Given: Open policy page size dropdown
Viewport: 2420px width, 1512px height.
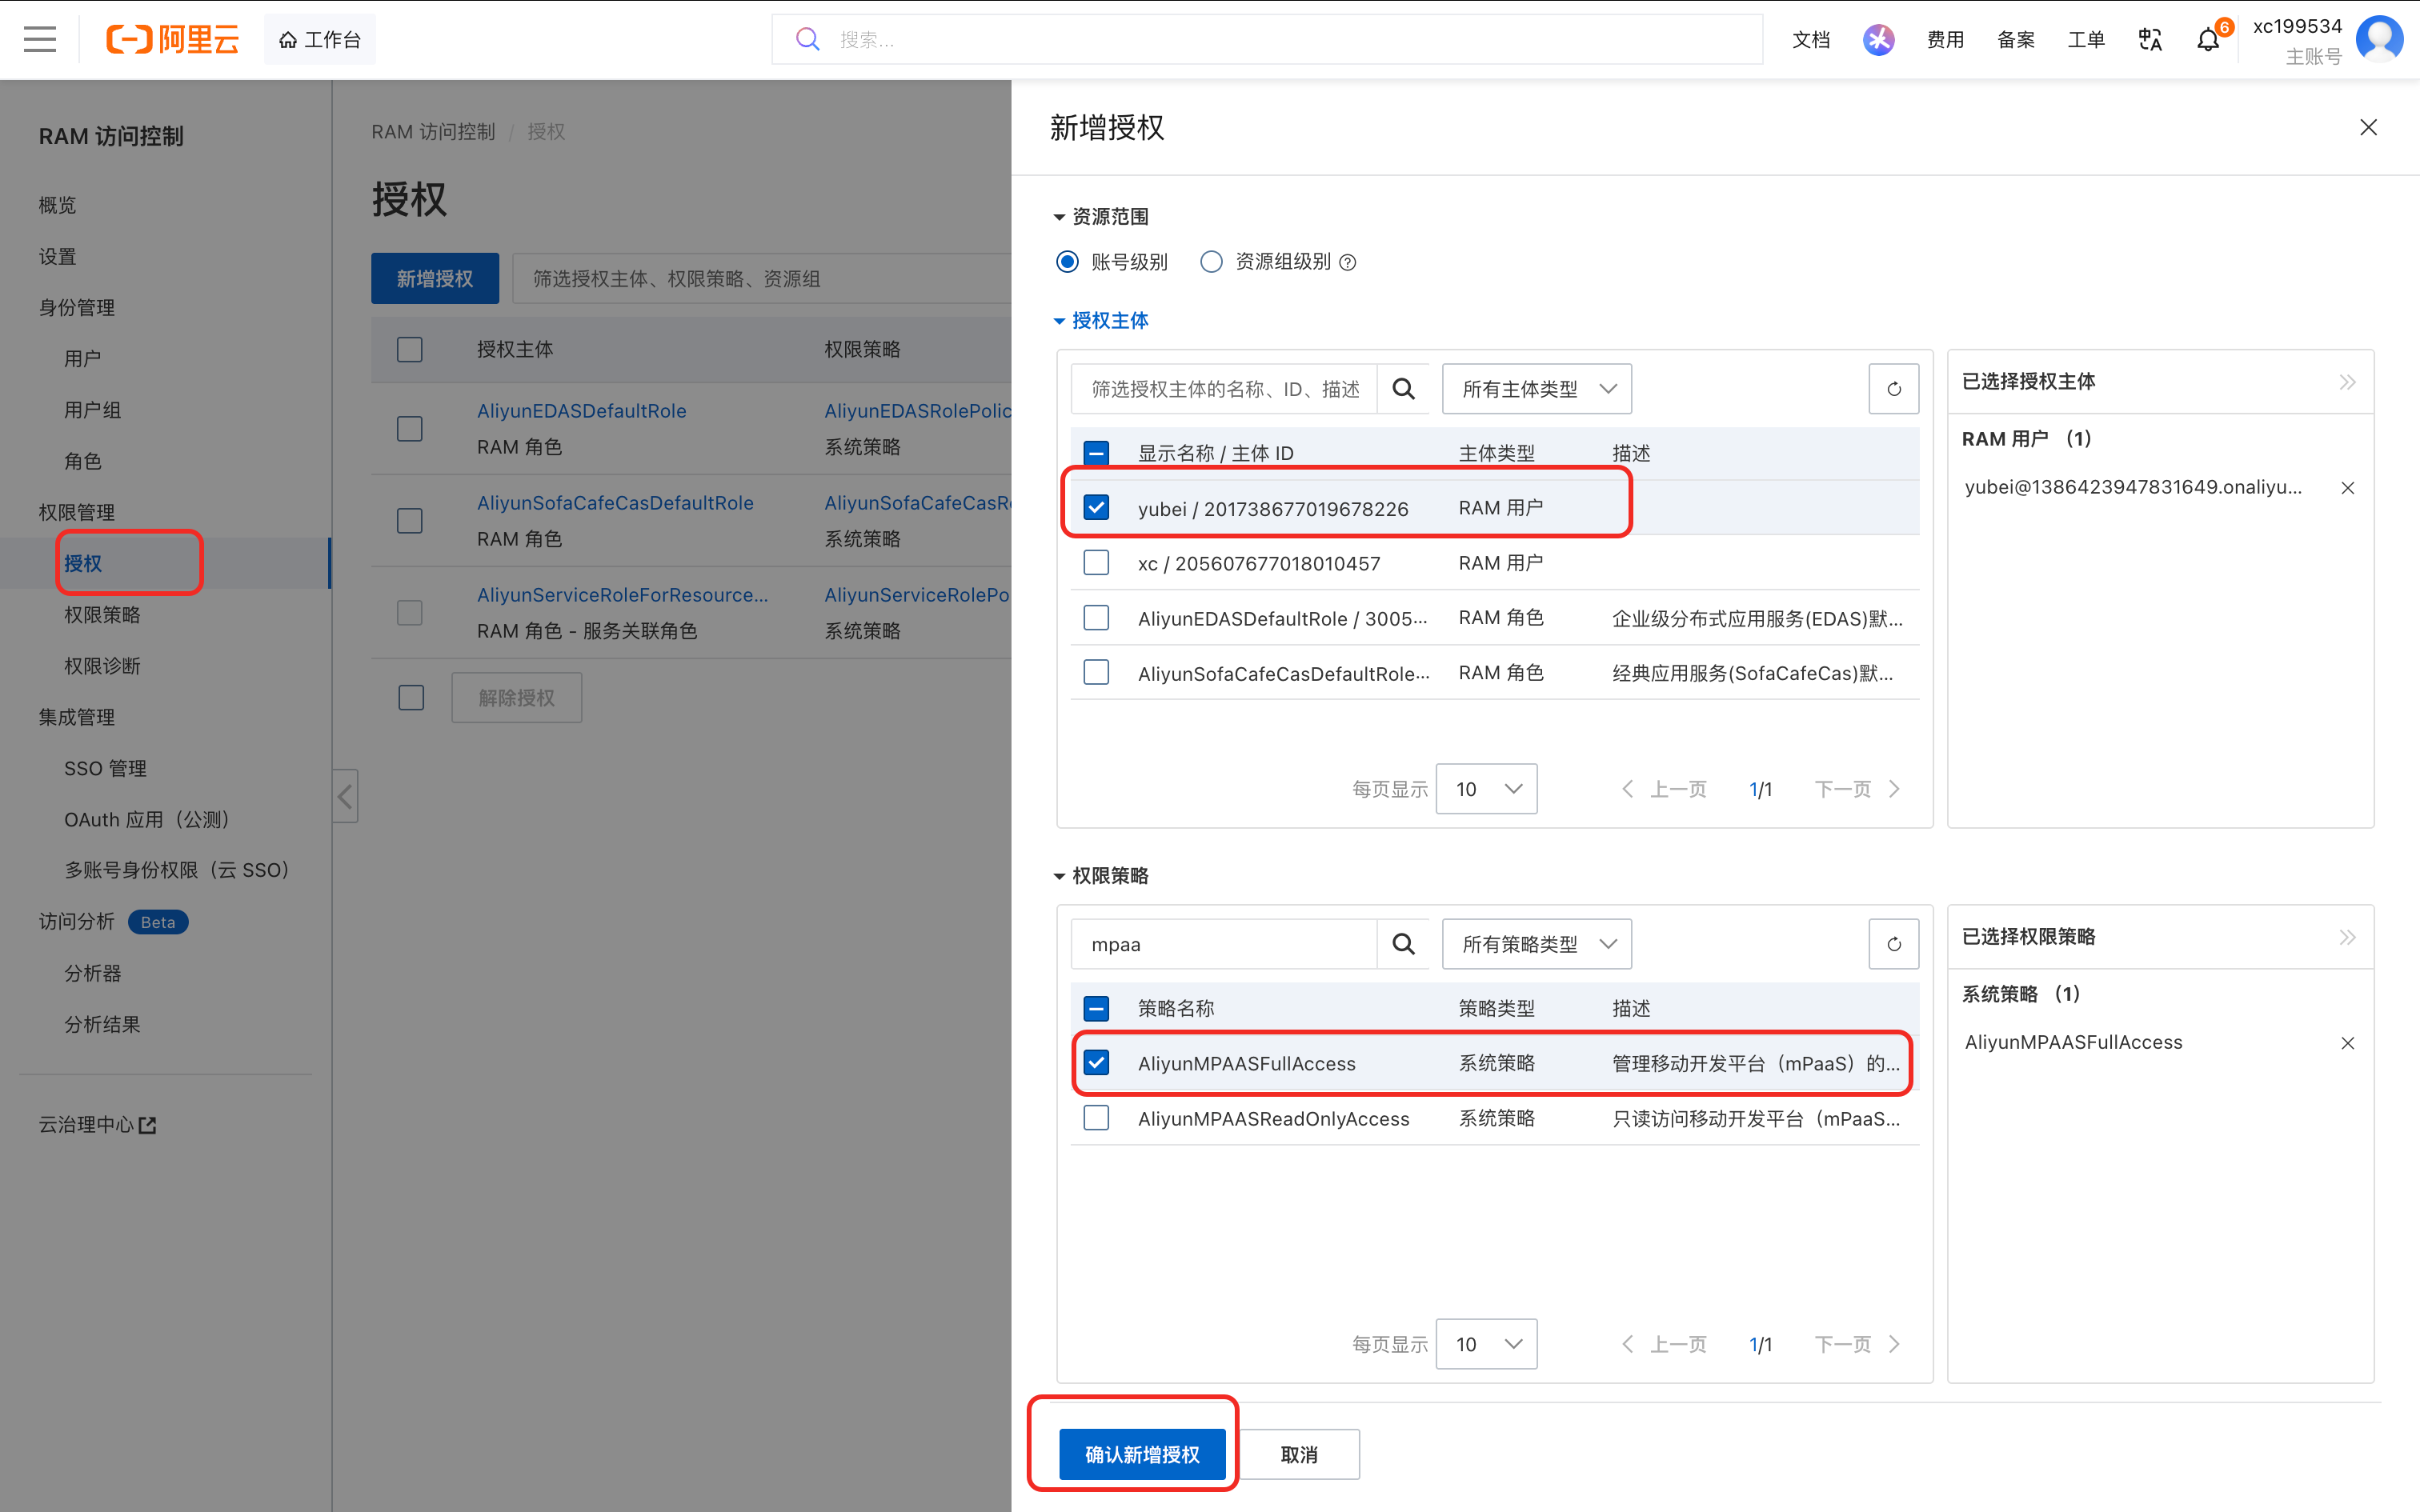Looking at the screenshot, I should click(x=1486, y=1344).
